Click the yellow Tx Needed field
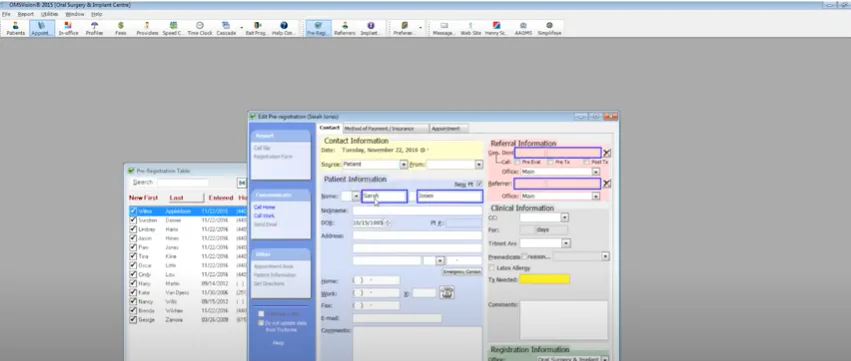 click(544, 280)
